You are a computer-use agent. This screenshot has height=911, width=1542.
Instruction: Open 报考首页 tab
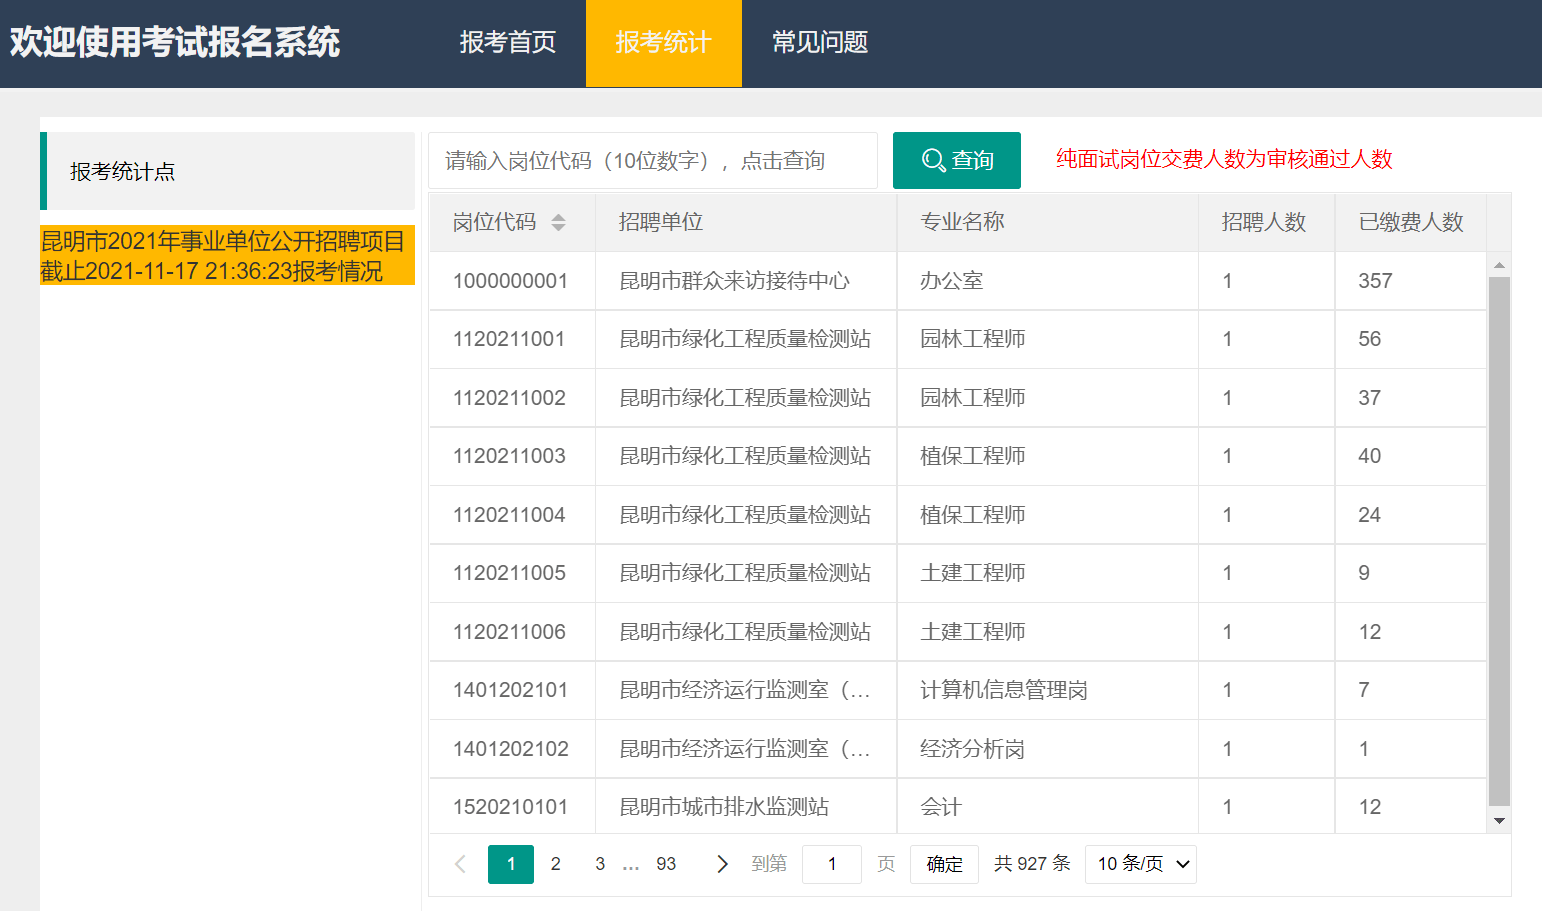(x=508, y=43)
